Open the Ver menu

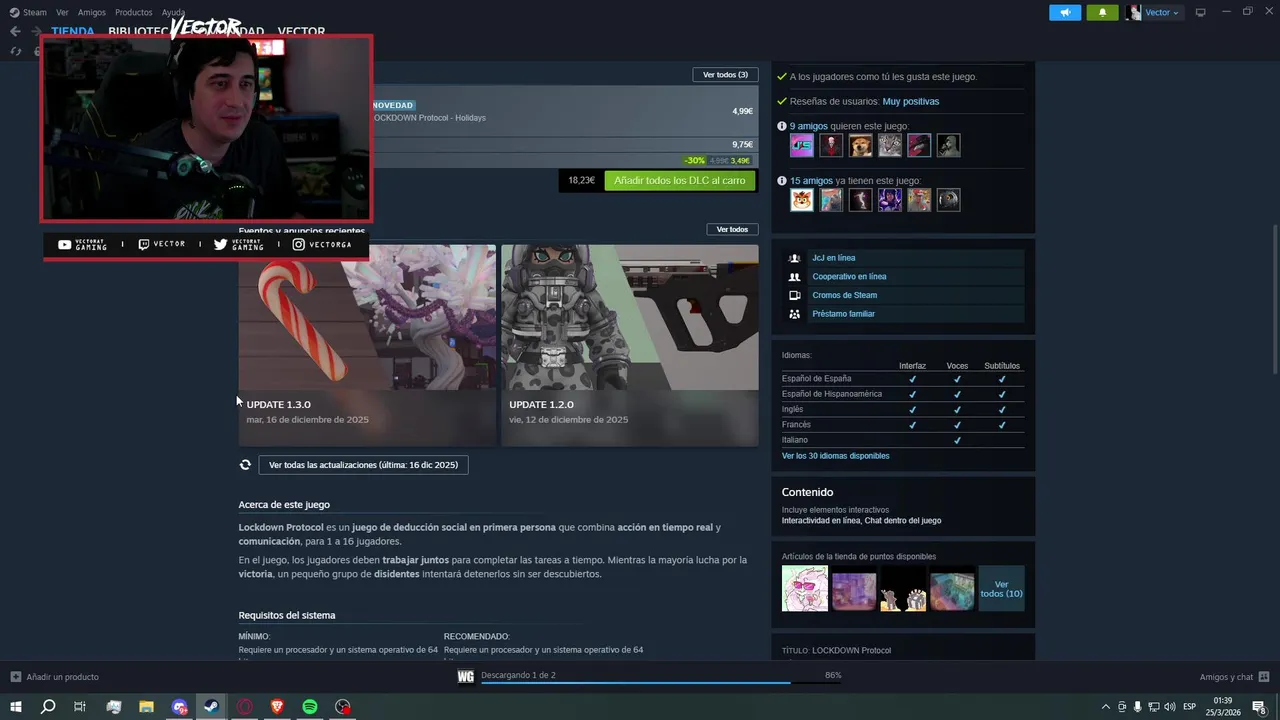(62, 13)
